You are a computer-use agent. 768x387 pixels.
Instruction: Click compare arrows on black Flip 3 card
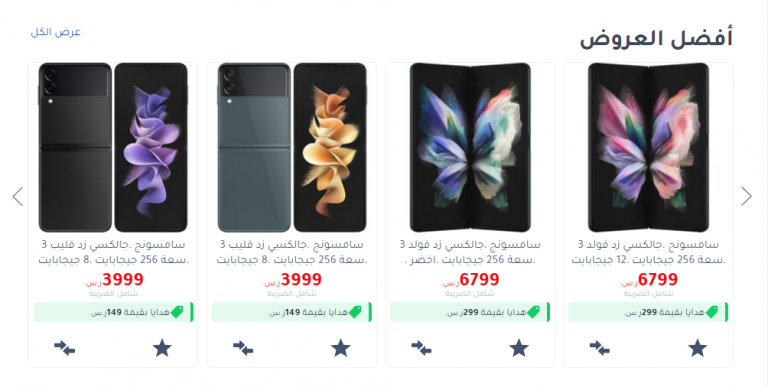[64, 348]
